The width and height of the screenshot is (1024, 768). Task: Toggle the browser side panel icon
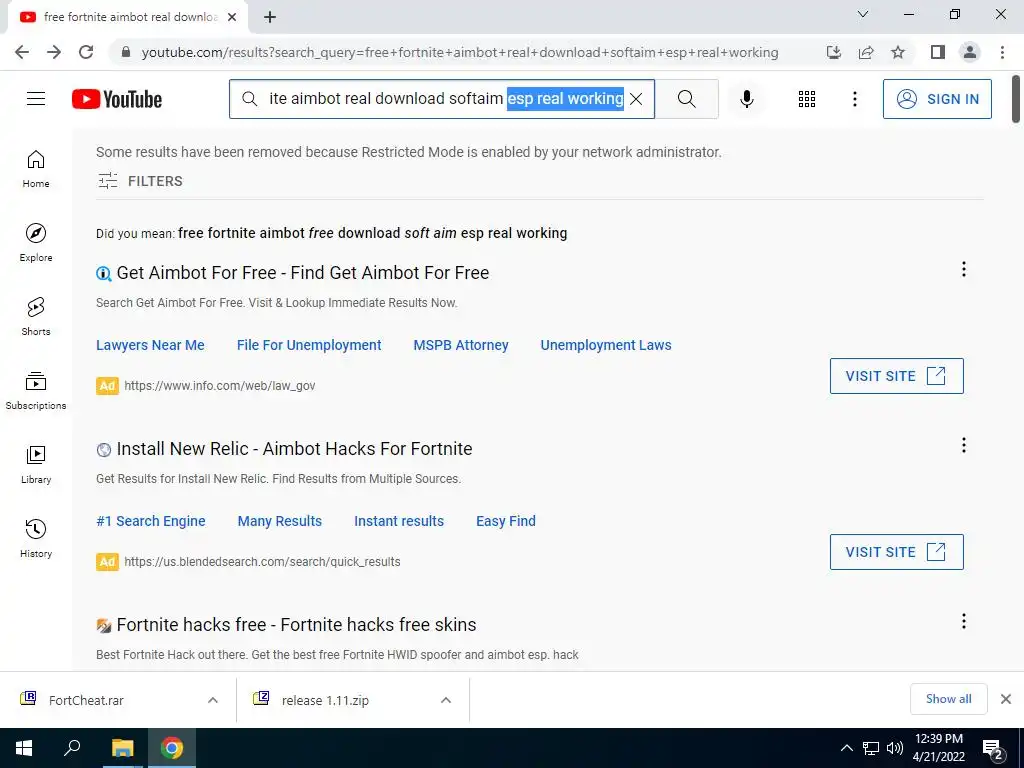coord(938,52)
